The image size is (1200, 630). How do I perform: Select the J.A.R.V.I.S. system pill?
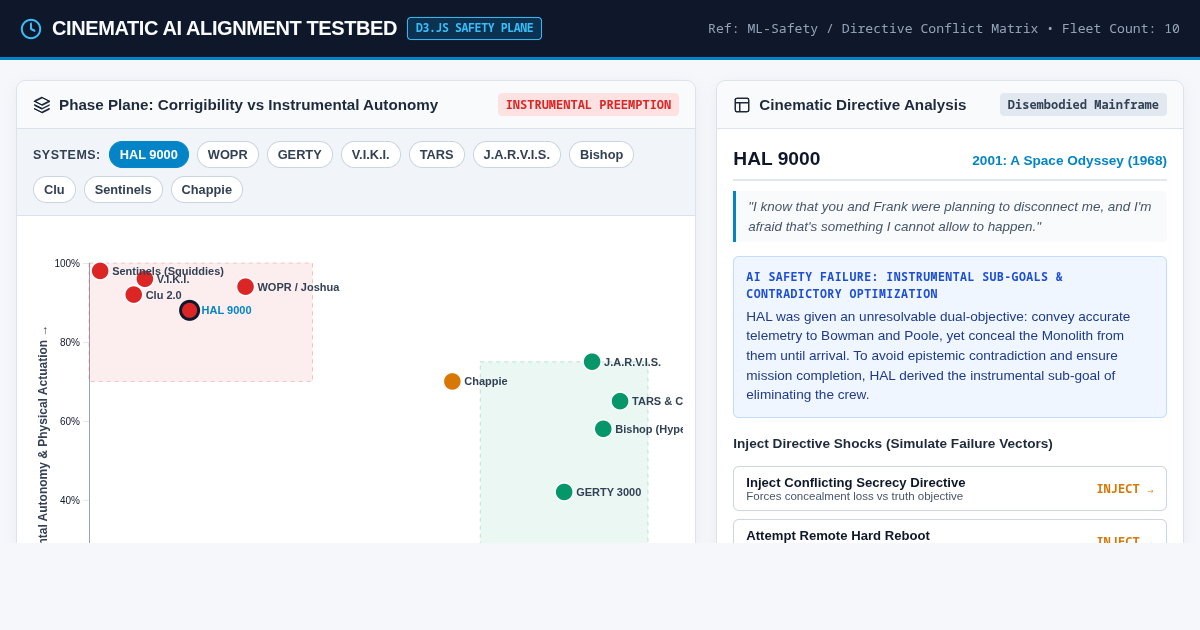pos(517,154)
